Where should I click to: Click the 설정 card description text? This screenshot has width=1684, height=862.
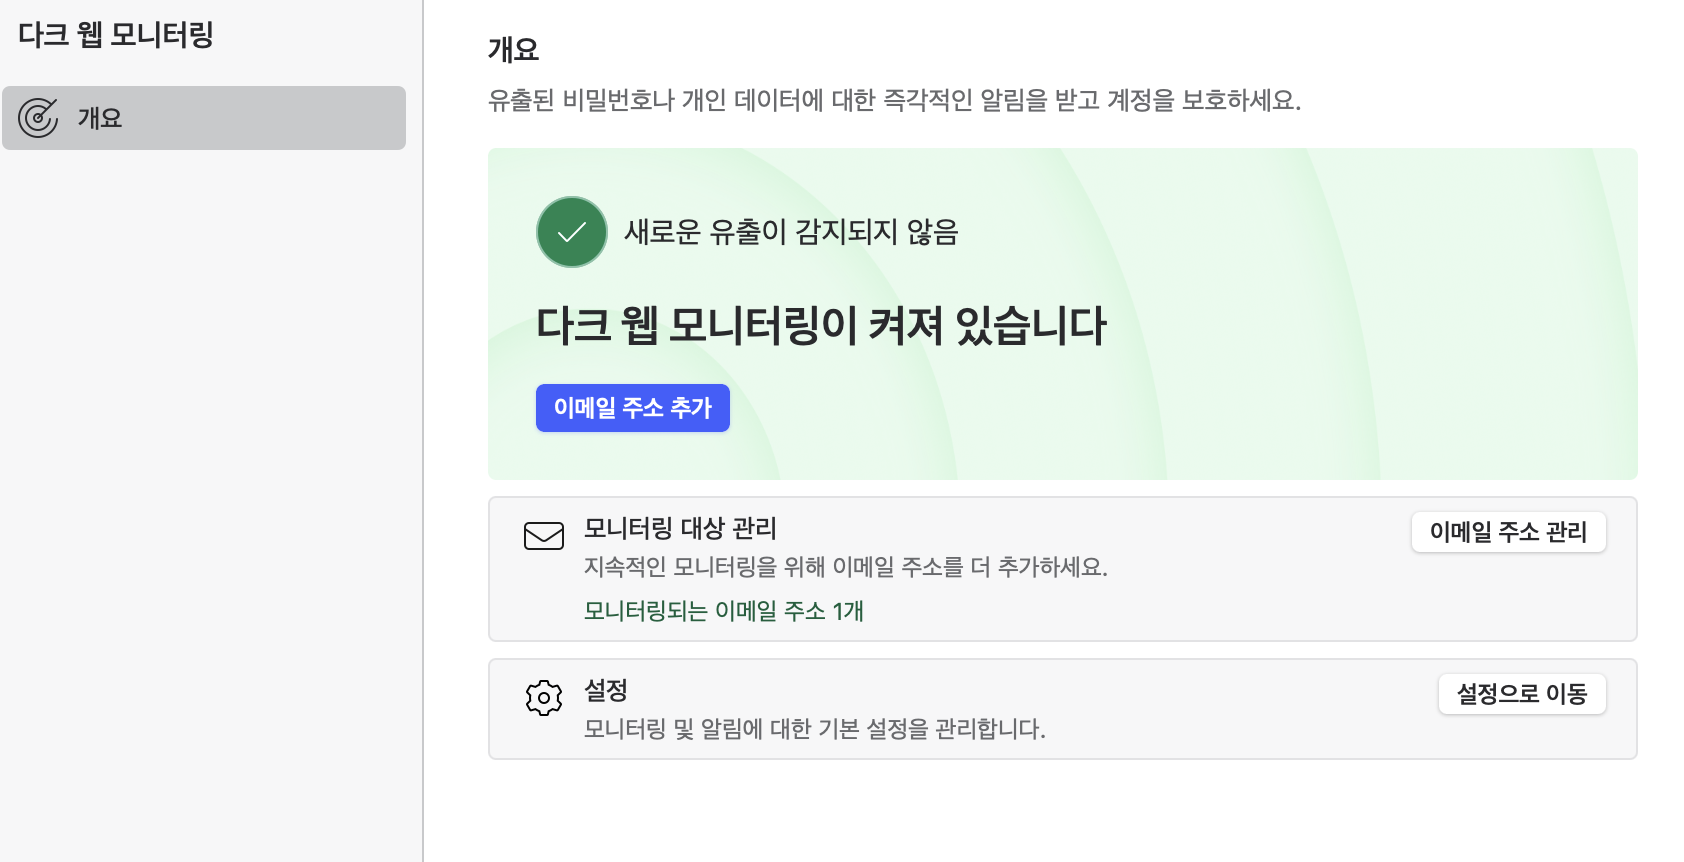point(814,729)
